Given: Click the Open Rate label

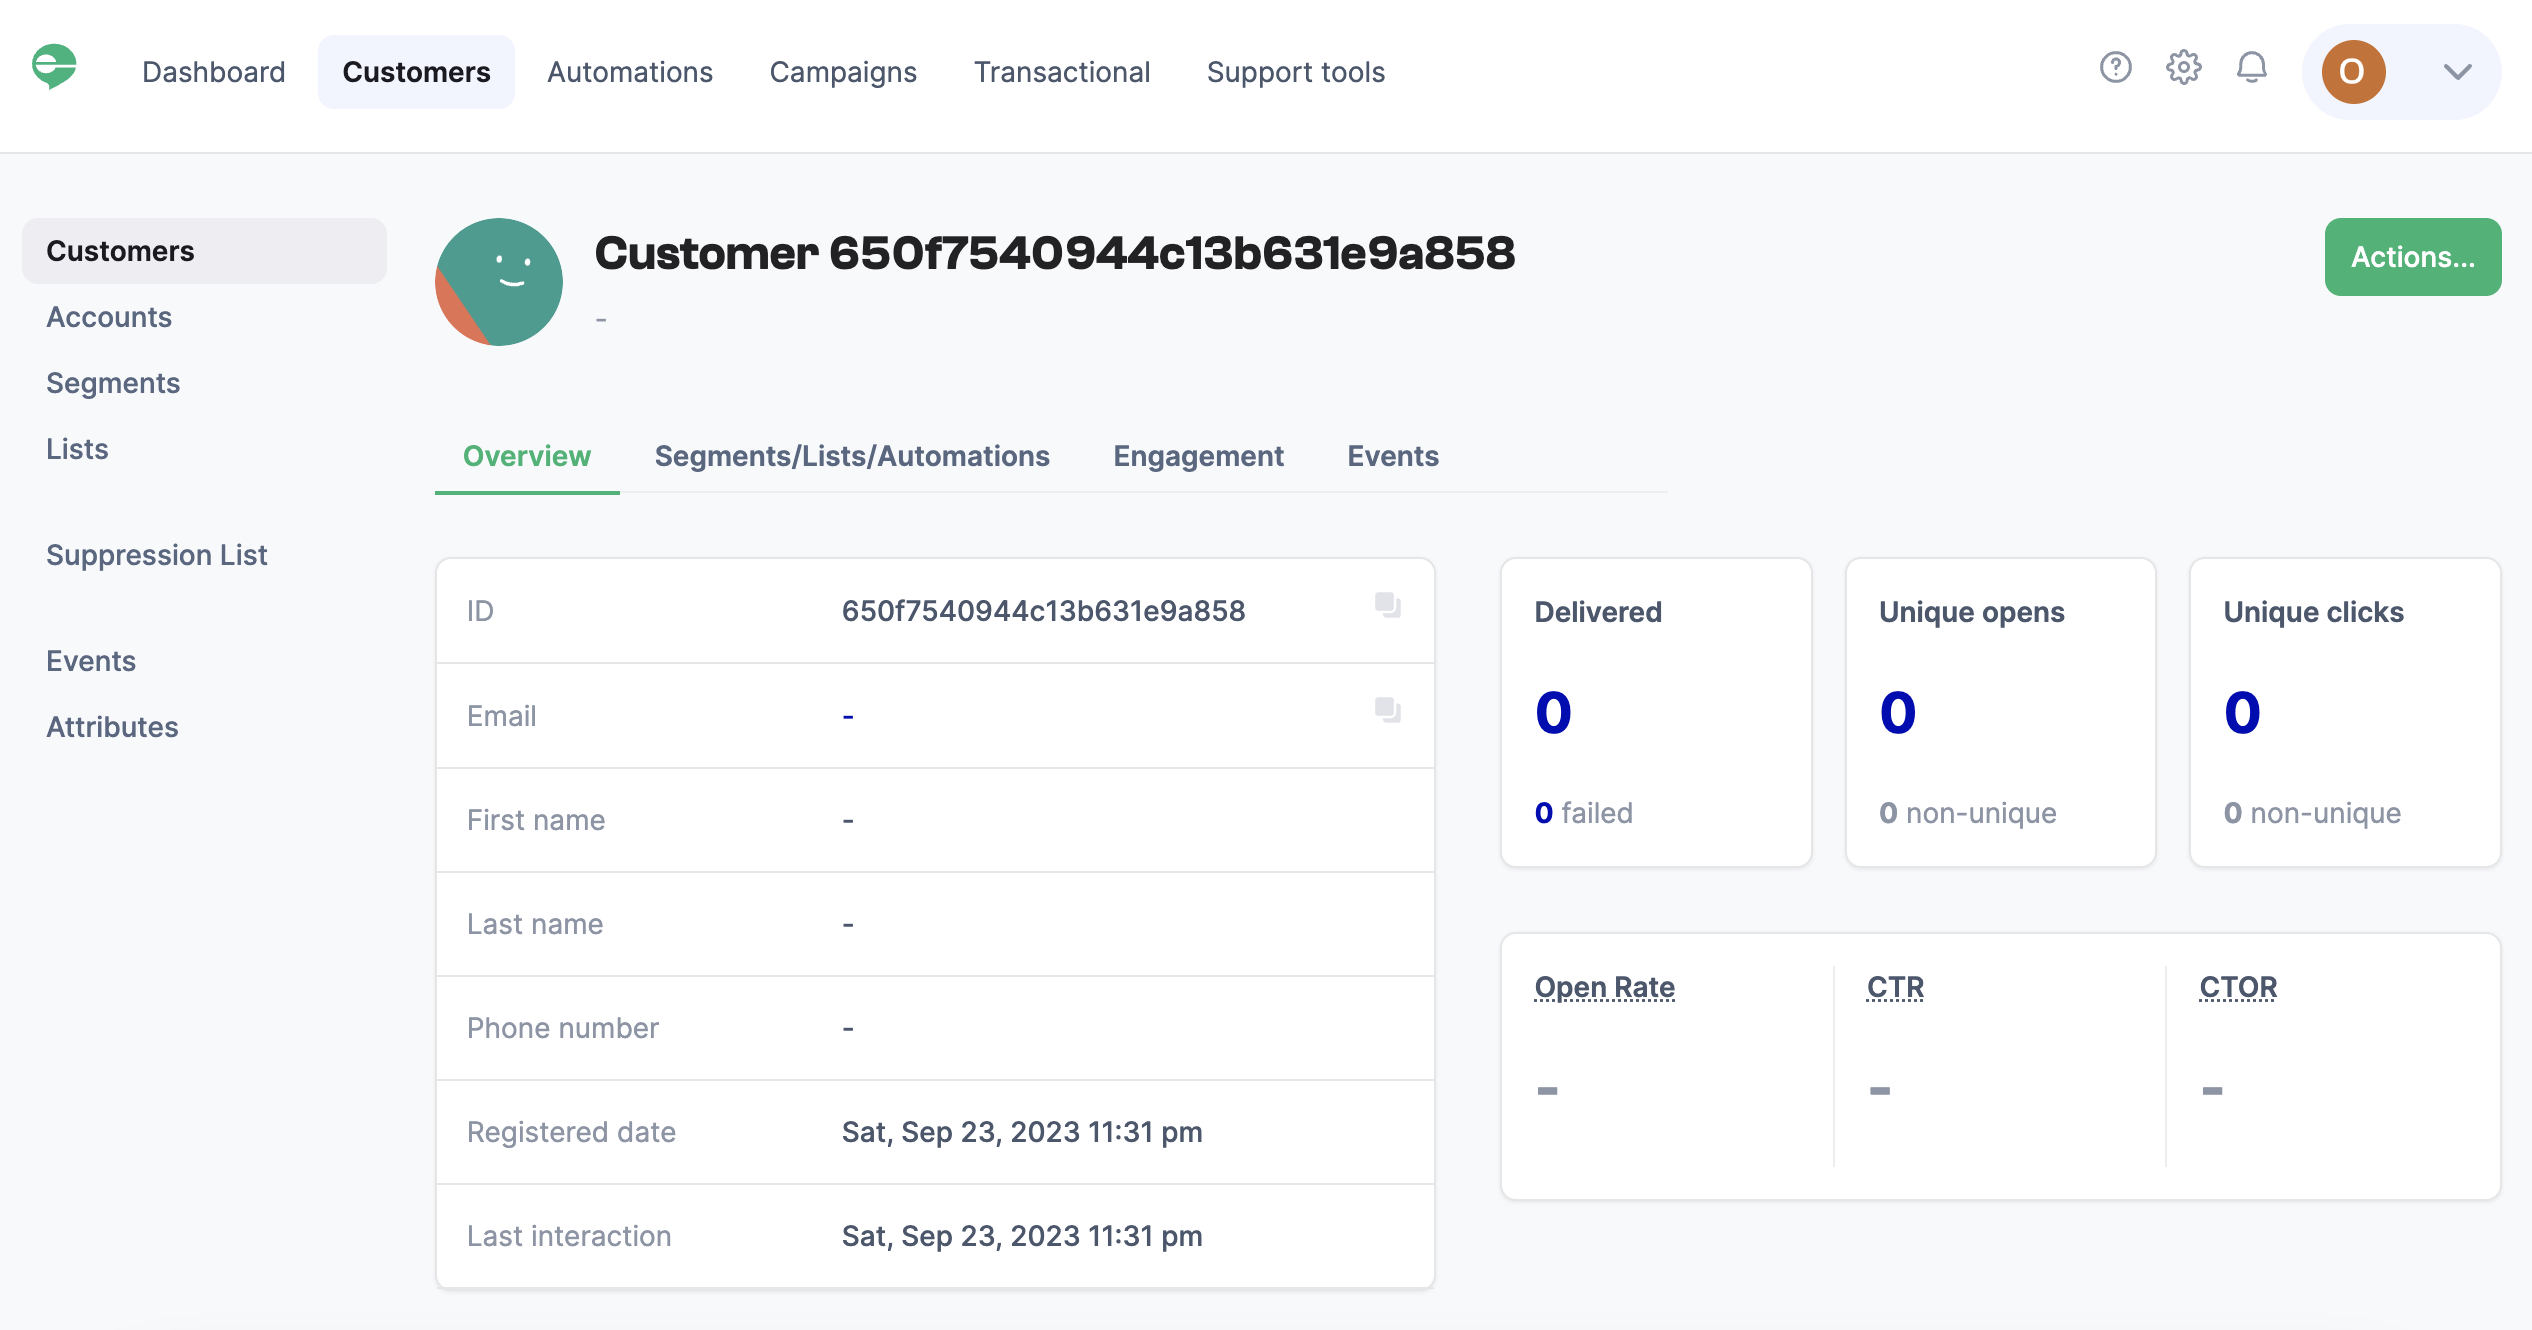Looking at the screenshot, I should point(1604,987).
